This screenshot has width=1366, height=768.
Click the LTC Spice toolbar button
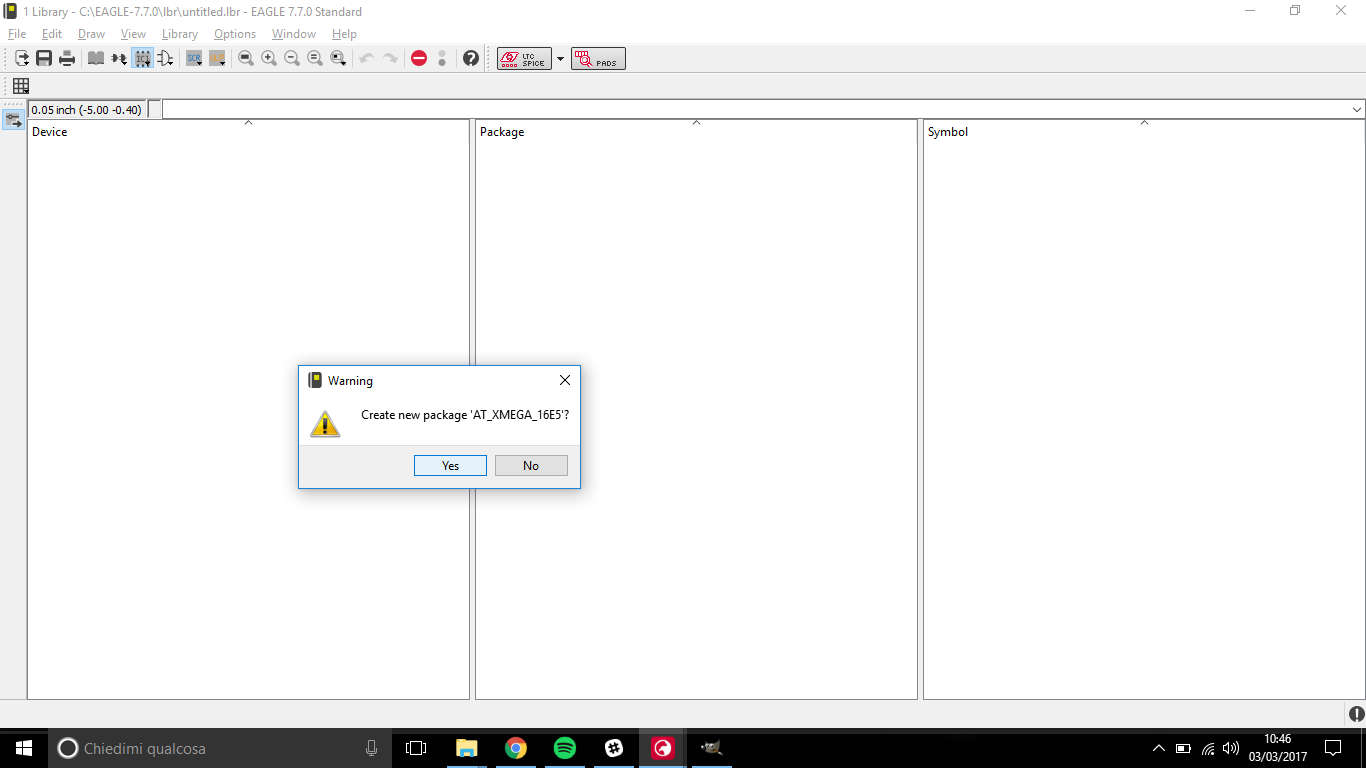524,59
